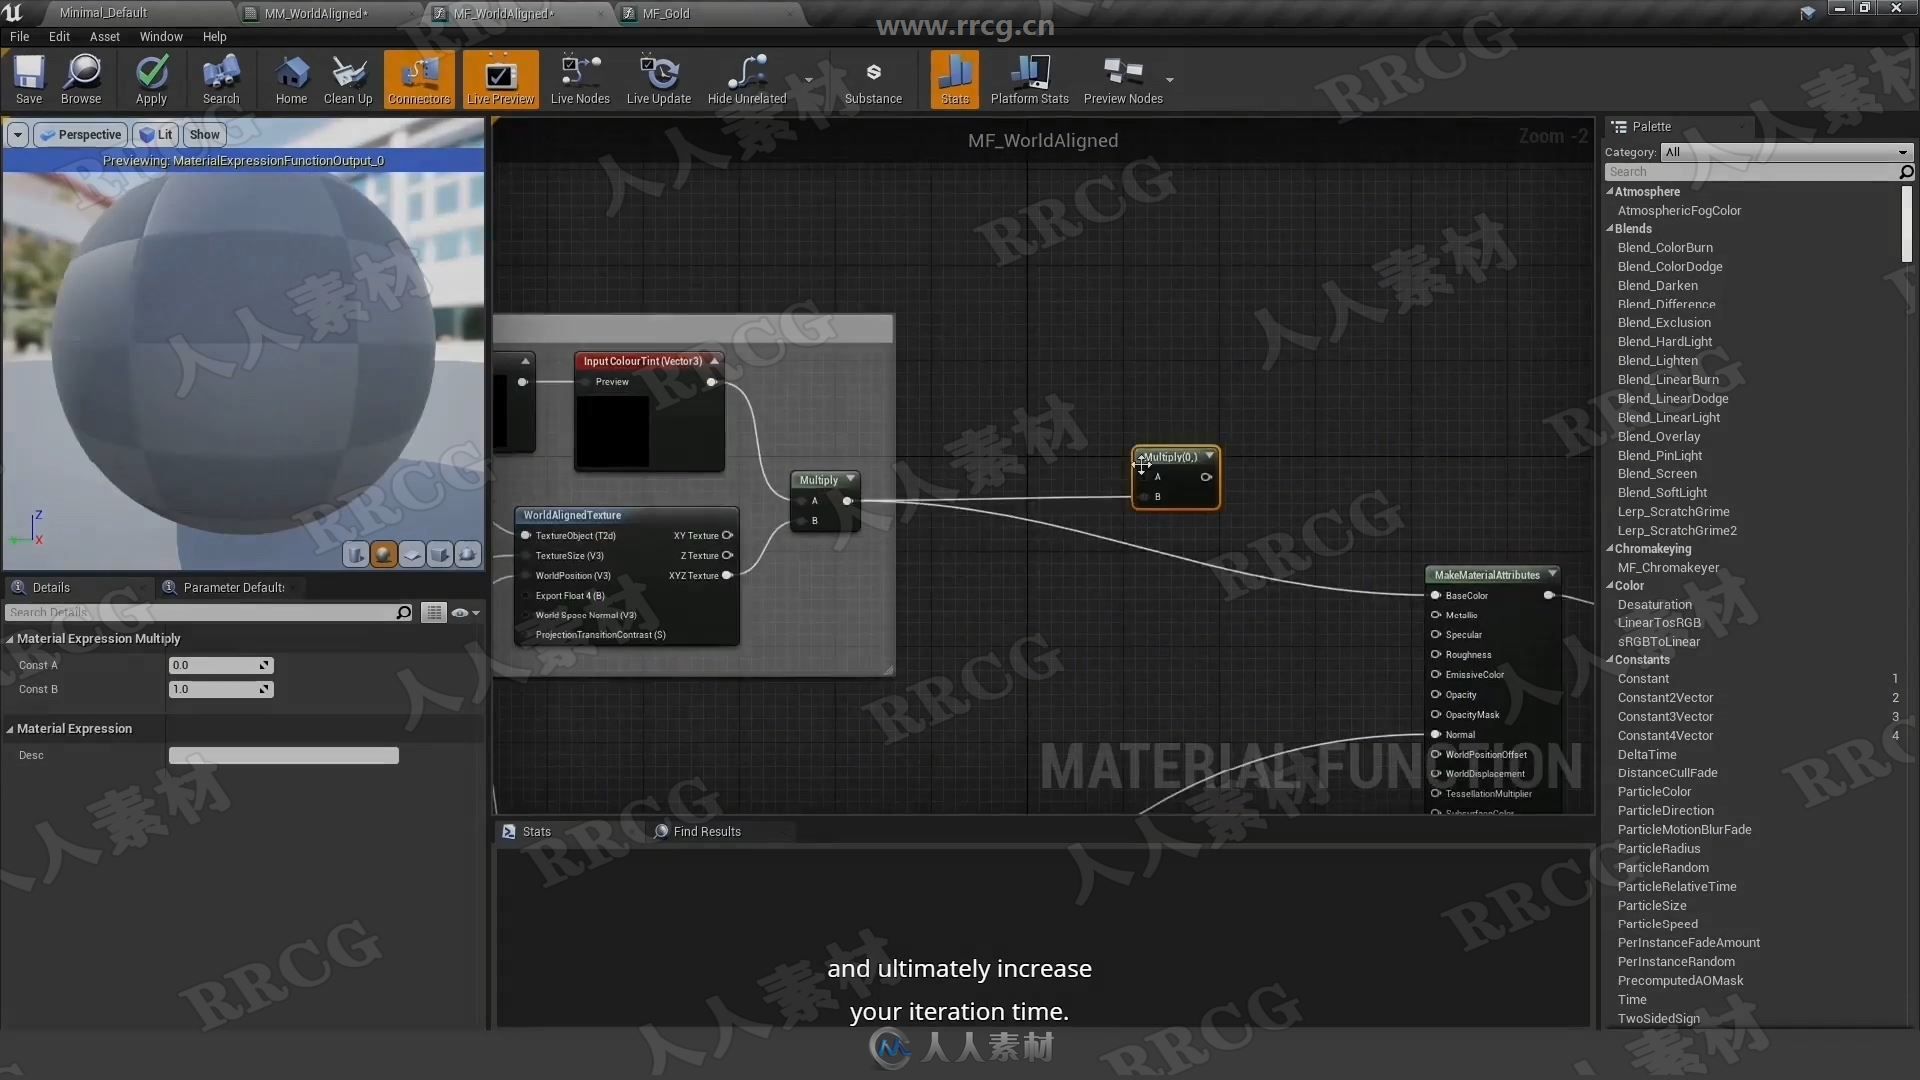Open the Edit menu
This screenshot has height=1080, width=1920.
click(59, 36)
